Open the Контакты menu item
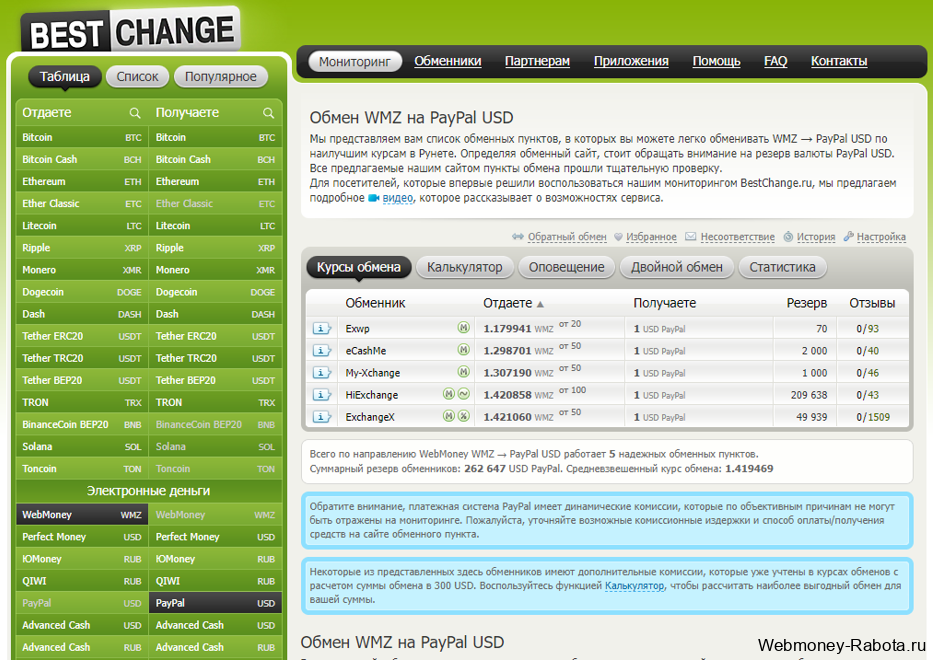Image resolution: width=933 pixels, height=661 pixels. click(x=839, y=61)
